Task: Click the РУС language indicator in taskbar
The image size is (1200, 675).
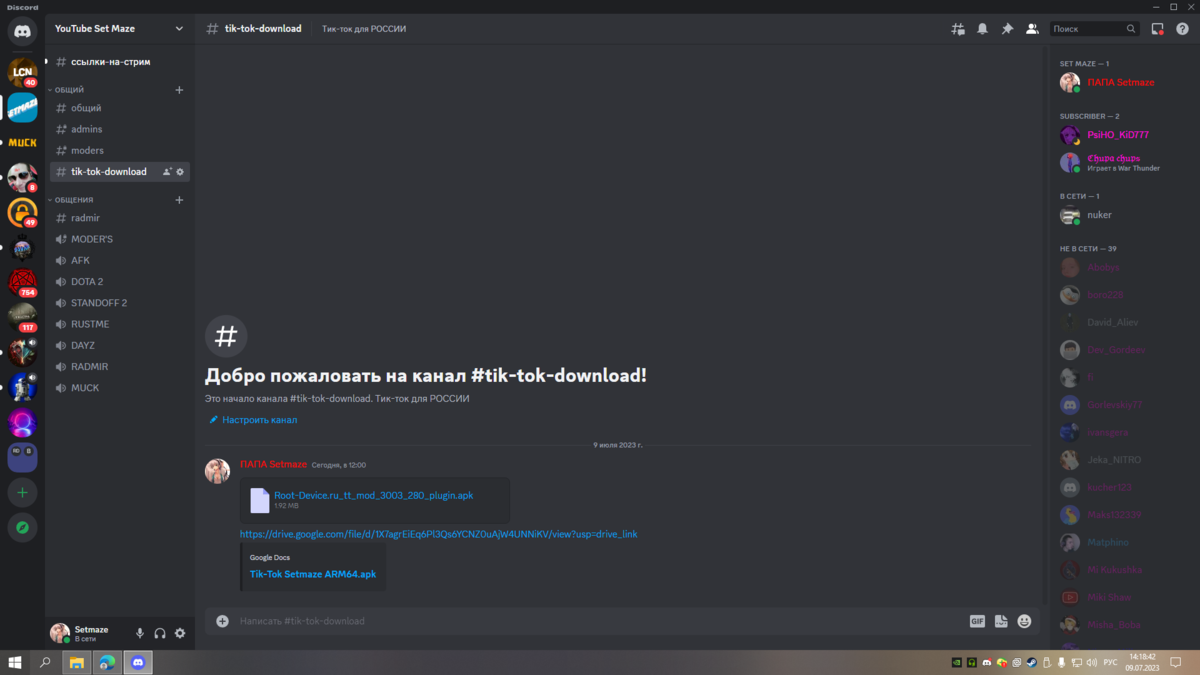Action: pos(1110,662)
